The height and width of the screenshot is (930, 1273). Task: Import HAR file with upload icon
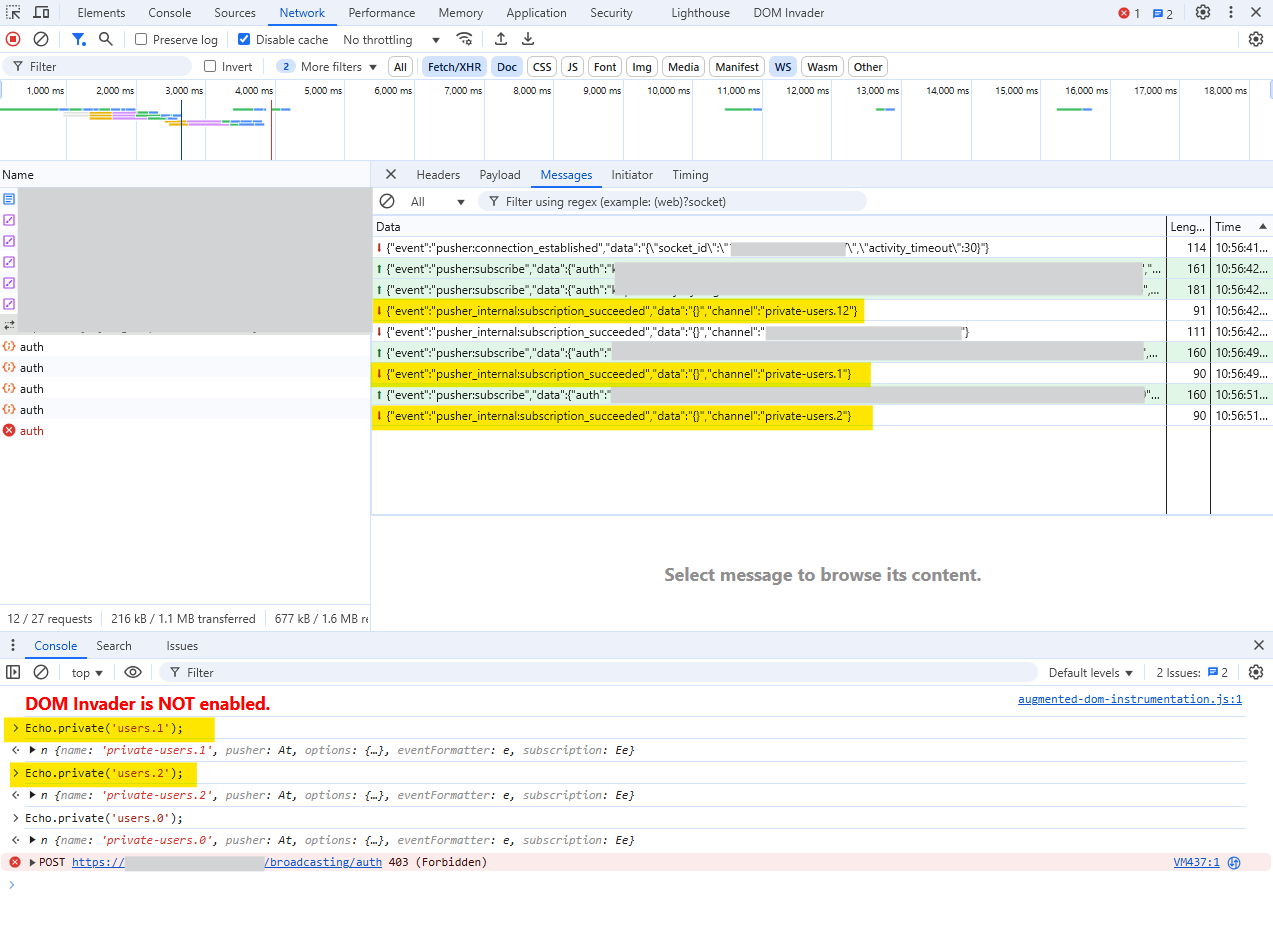click(501, 39)
